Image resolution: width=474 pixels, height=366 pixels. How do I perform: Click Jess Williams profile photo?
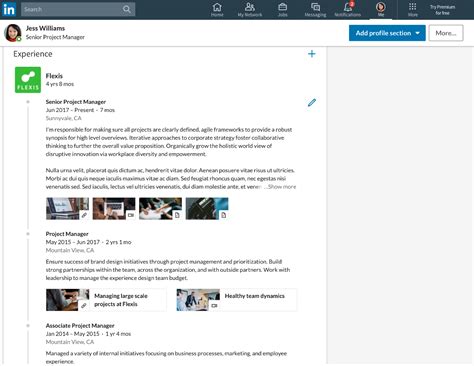[13, 33]
